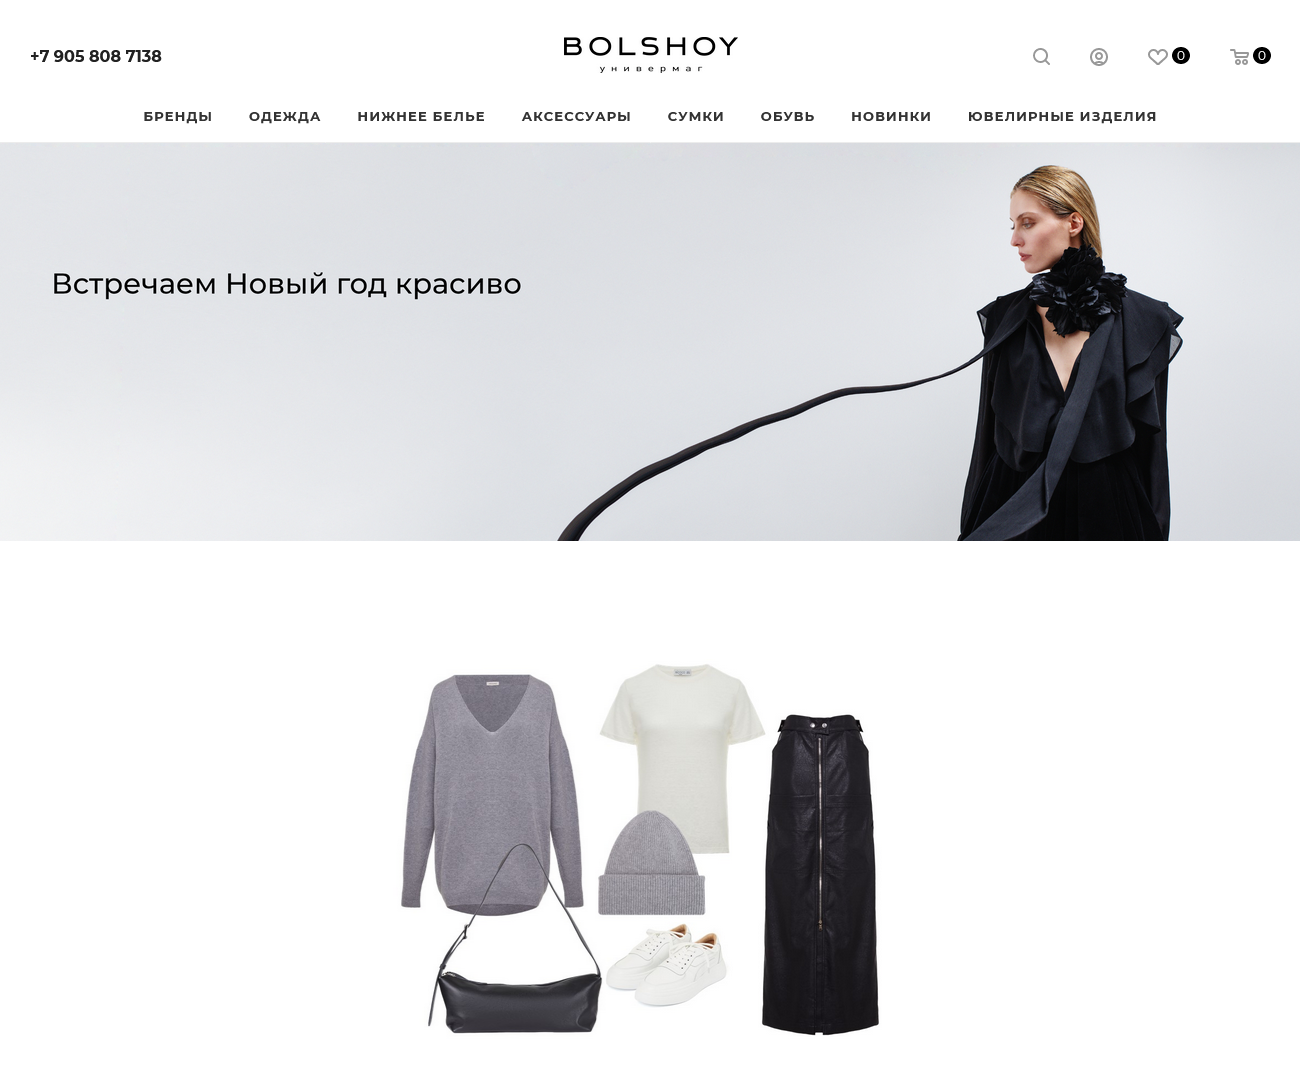
Task: Open the user account icon
Action: click(1098, 57)
